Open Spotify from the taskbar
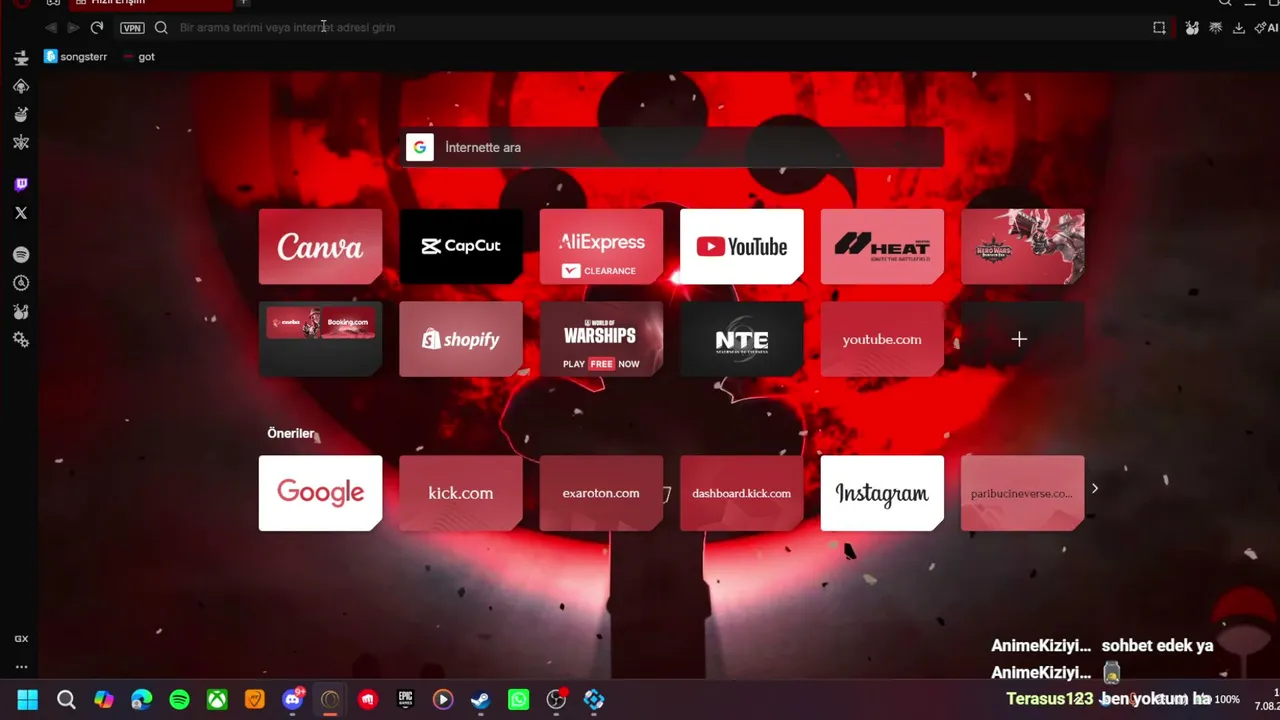The height and width of the screenshot is (720, 1280). click(x=180, y=700)
